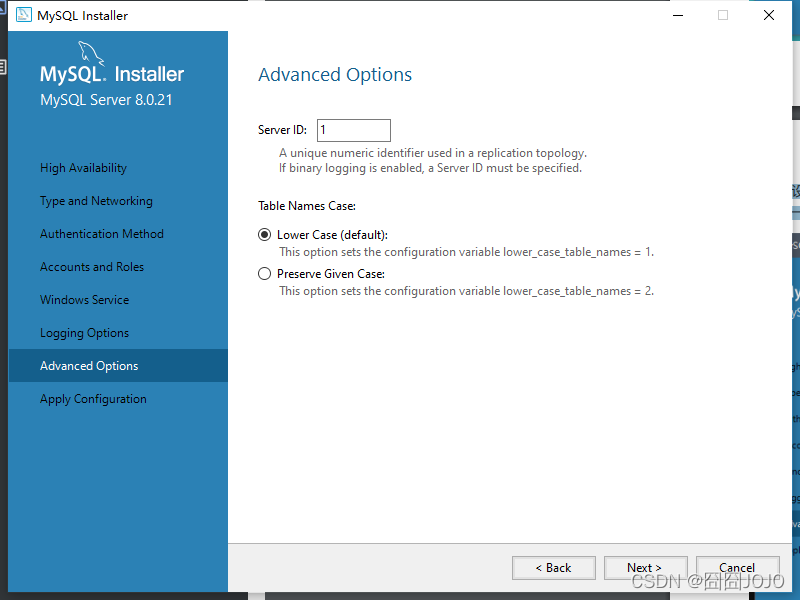Click text 'lower_case_table_names = 2' description
Viewport: 800px width, 600px height.
pos(466,291)
